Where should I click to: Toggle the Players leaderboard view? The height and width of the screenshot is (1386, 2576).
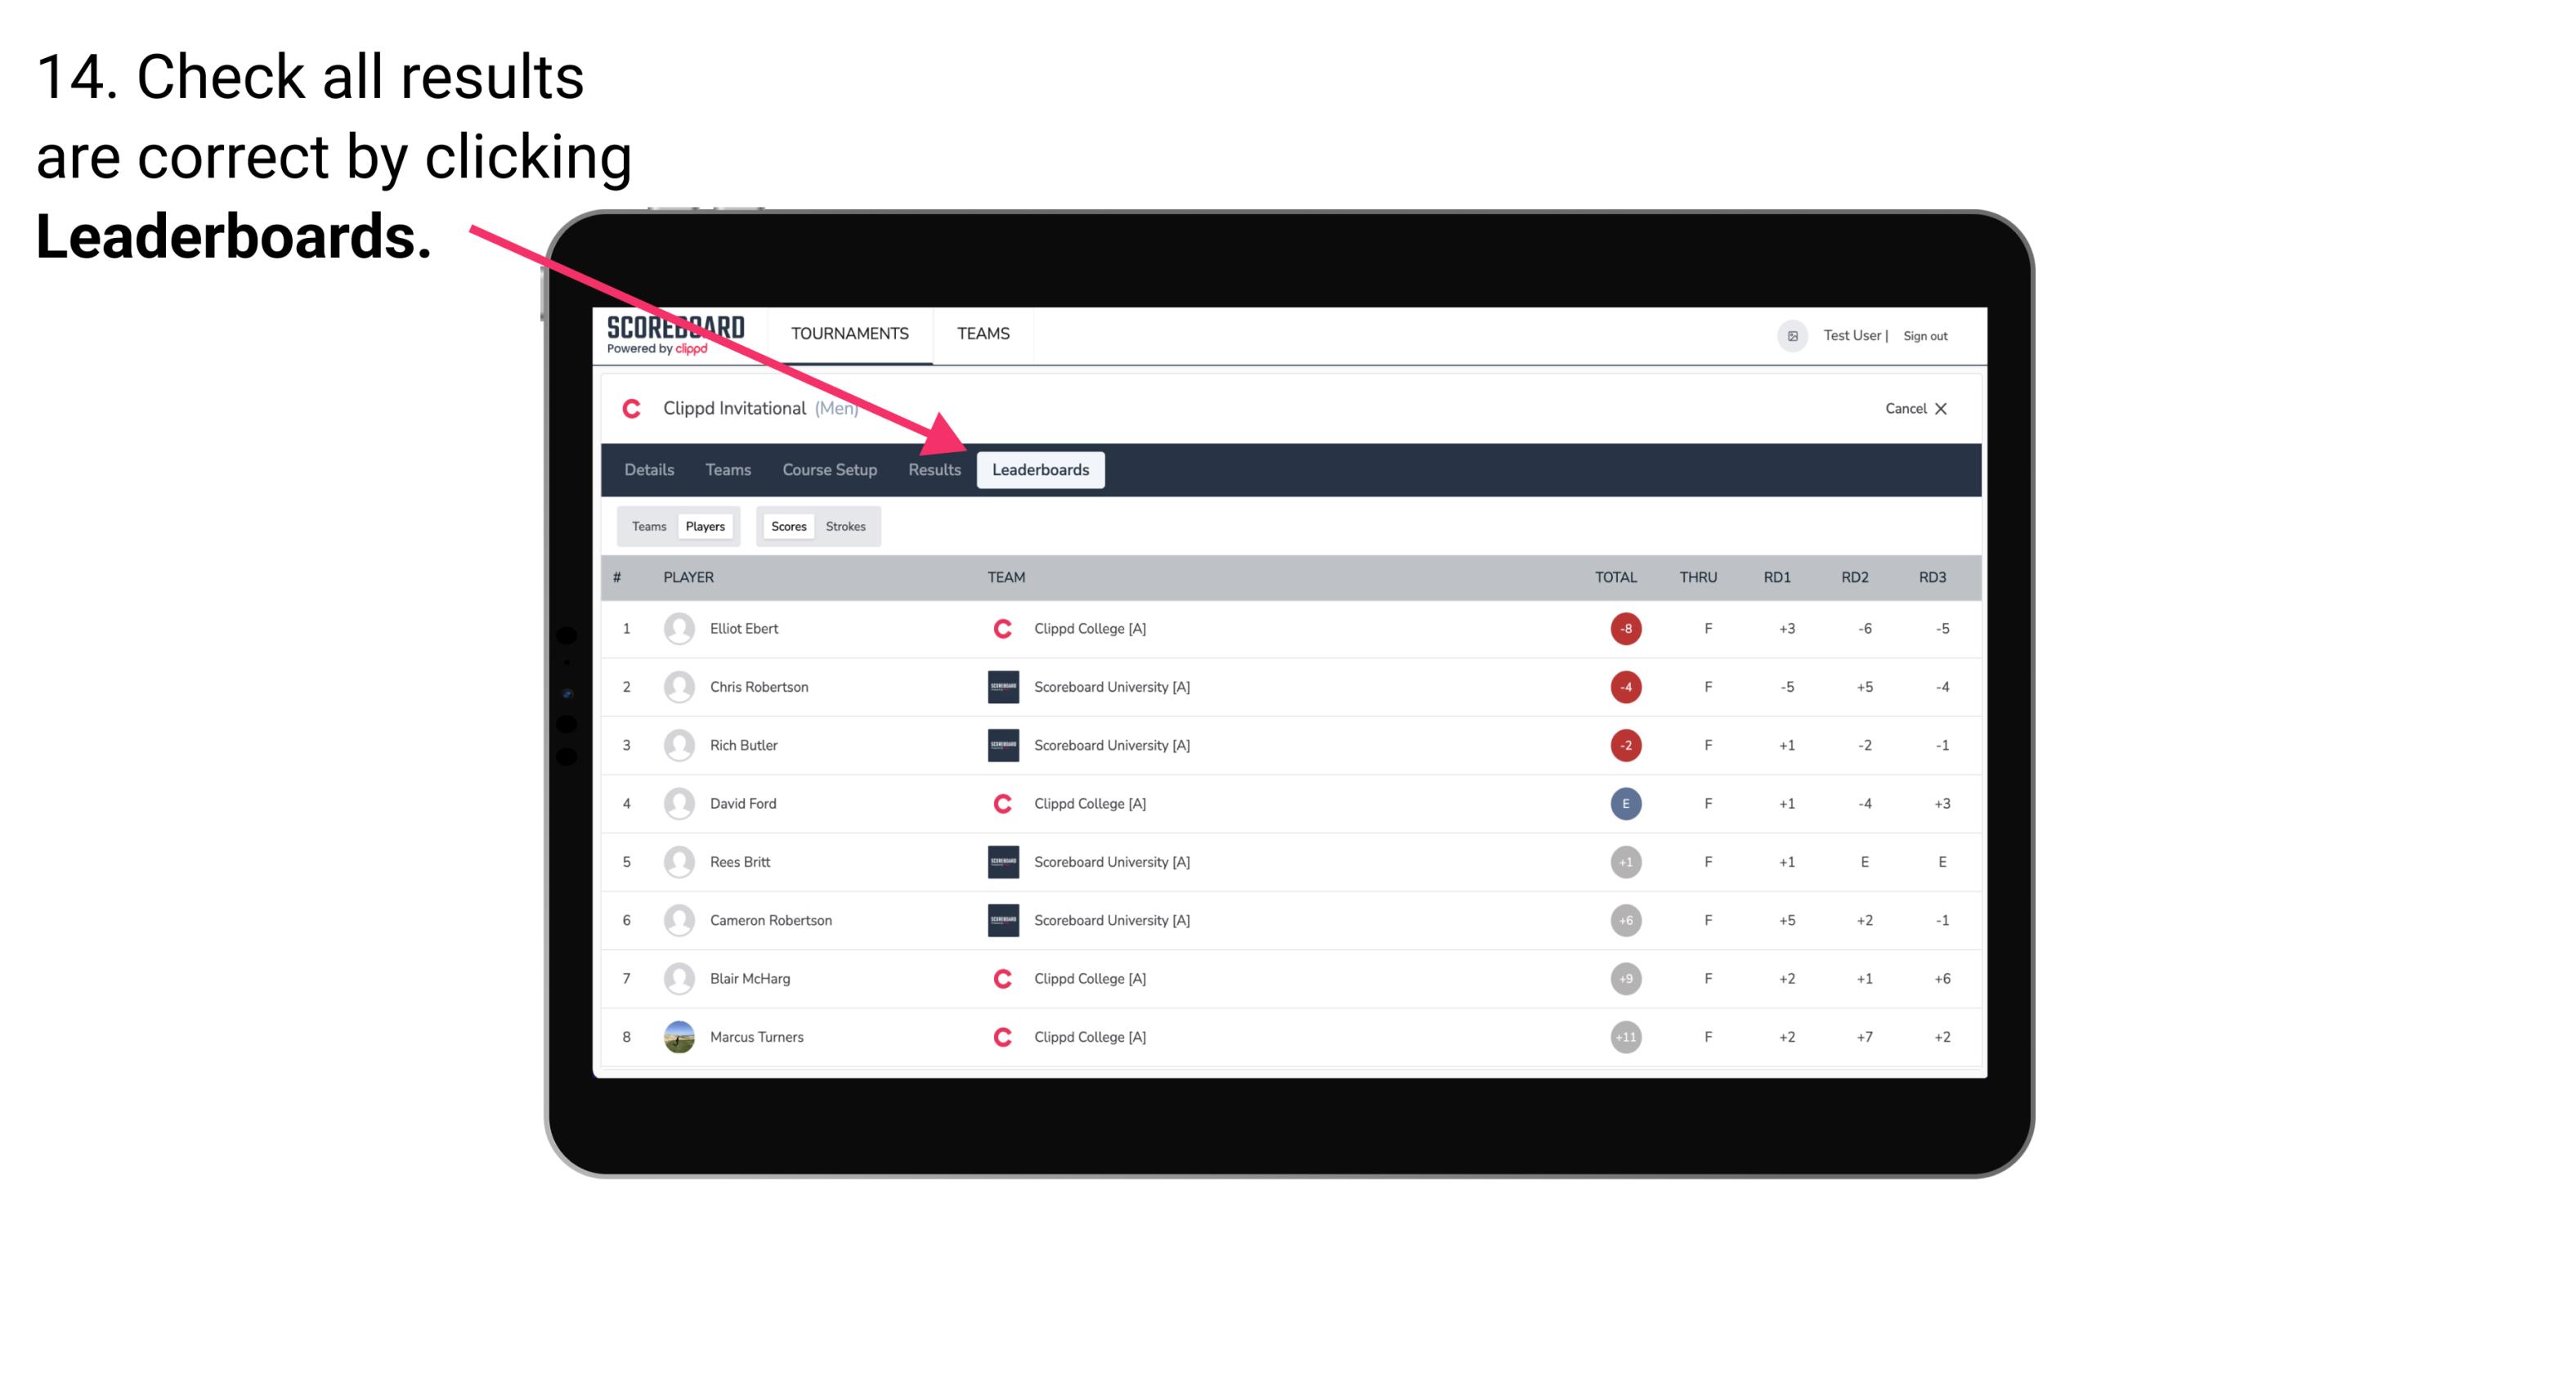pyautogui.click(x=705, y=526)
